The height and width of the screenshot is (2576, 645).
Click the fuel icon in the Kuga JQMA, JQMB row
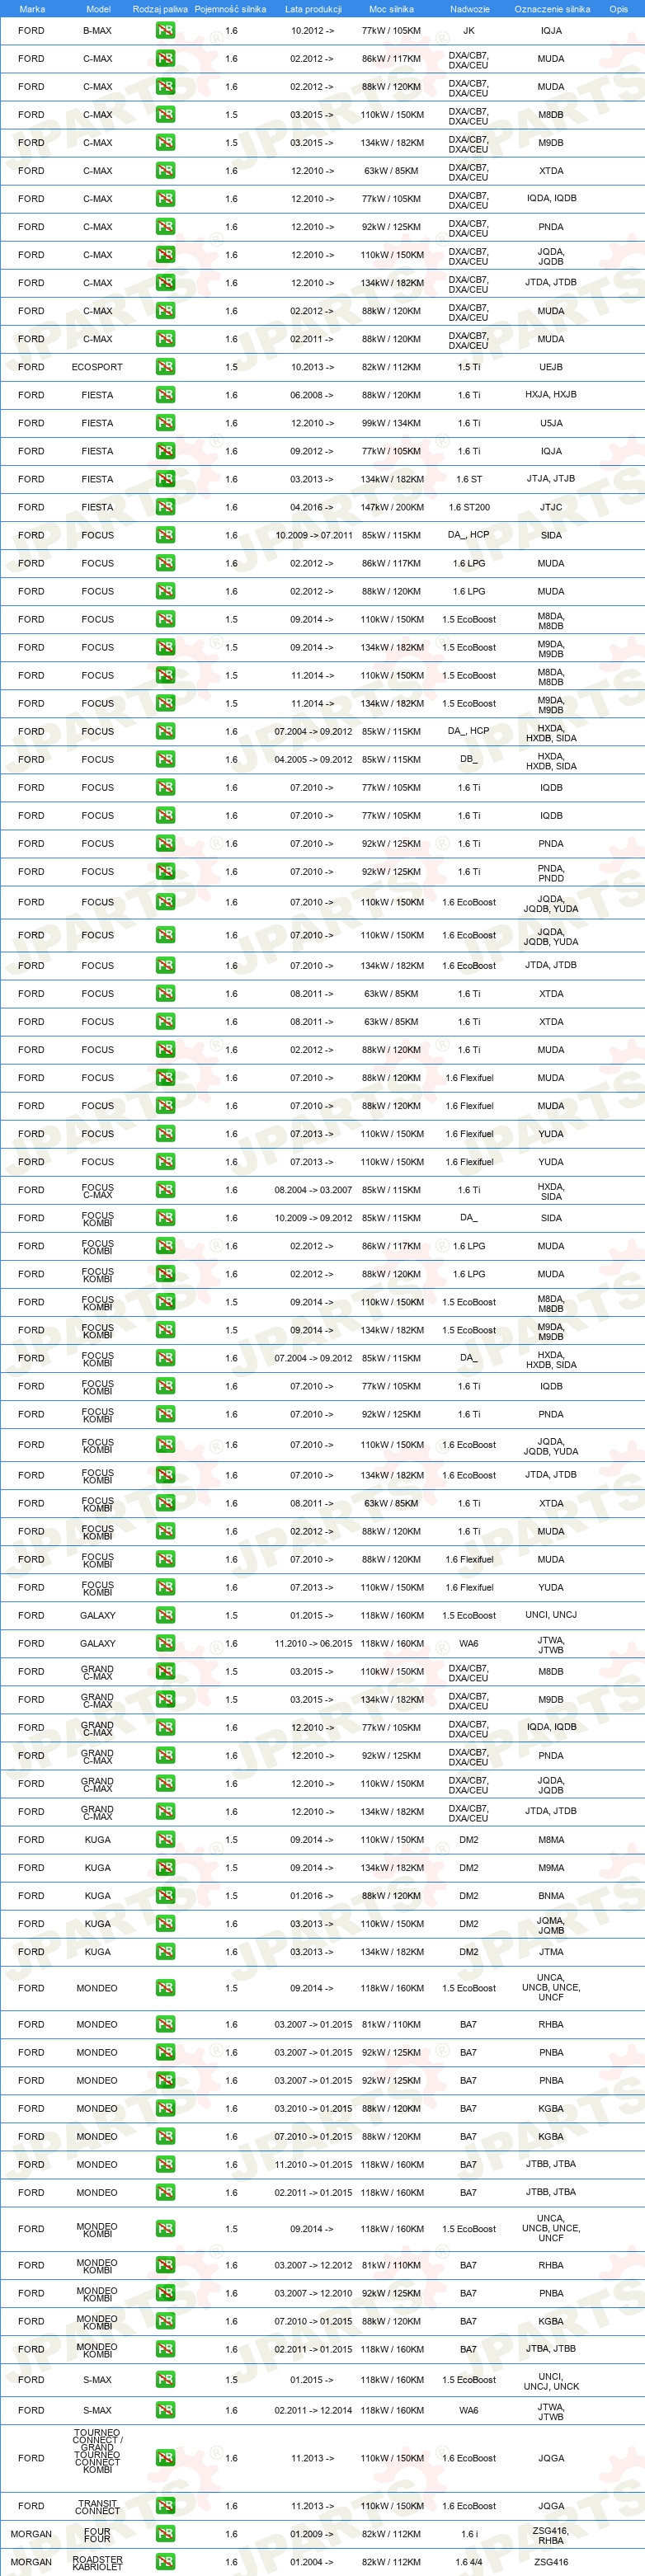pos(165,1923)
